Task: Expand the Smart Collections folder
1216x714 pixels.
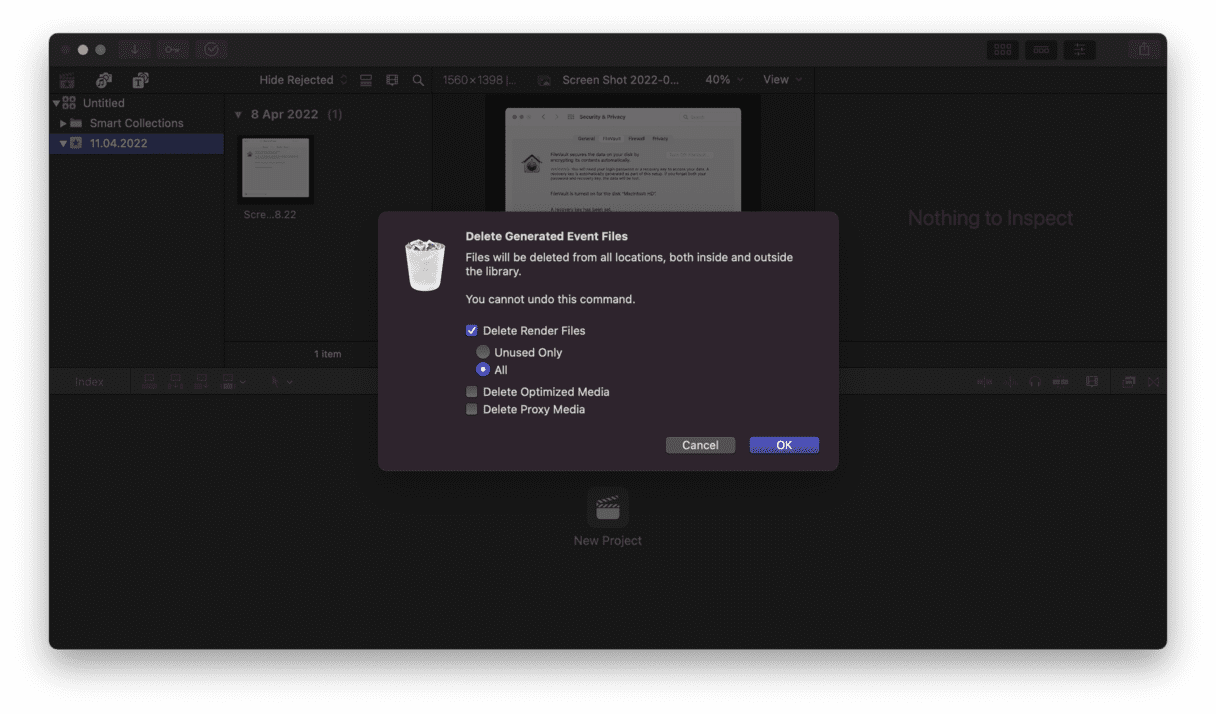Action: click(x=64, y=123)
